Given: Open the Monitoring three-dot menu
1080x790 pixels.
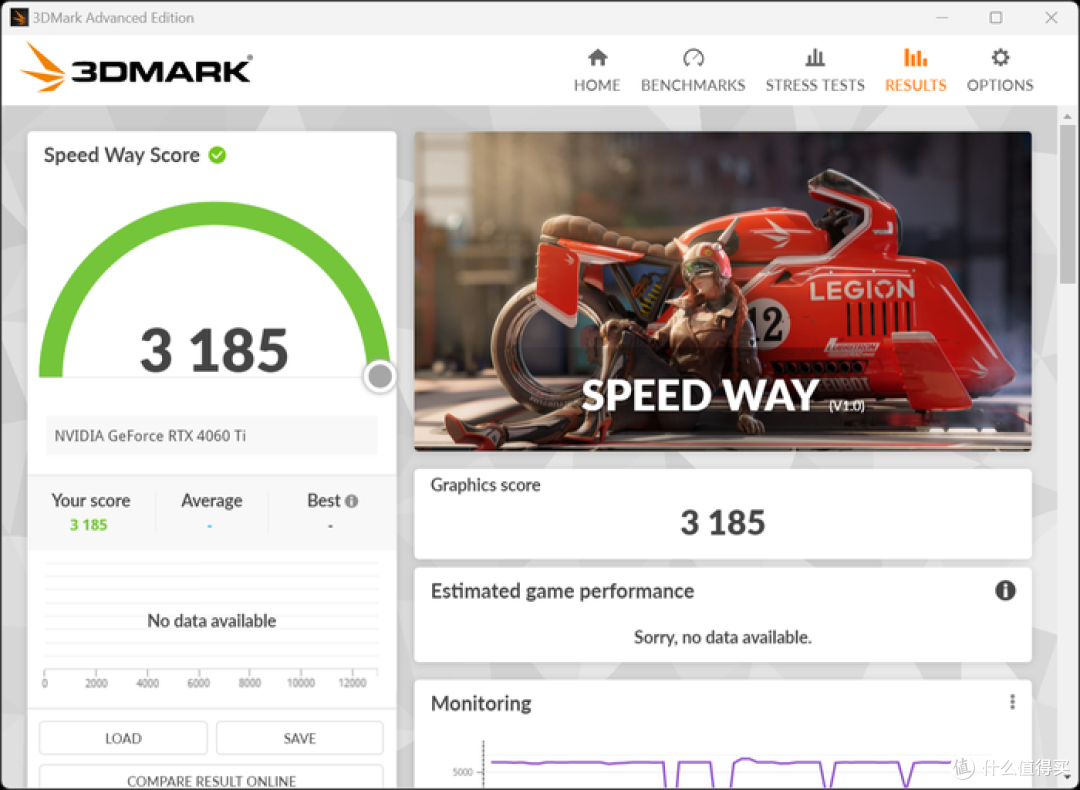Looking at the screenshot, I should [1012, 702].
